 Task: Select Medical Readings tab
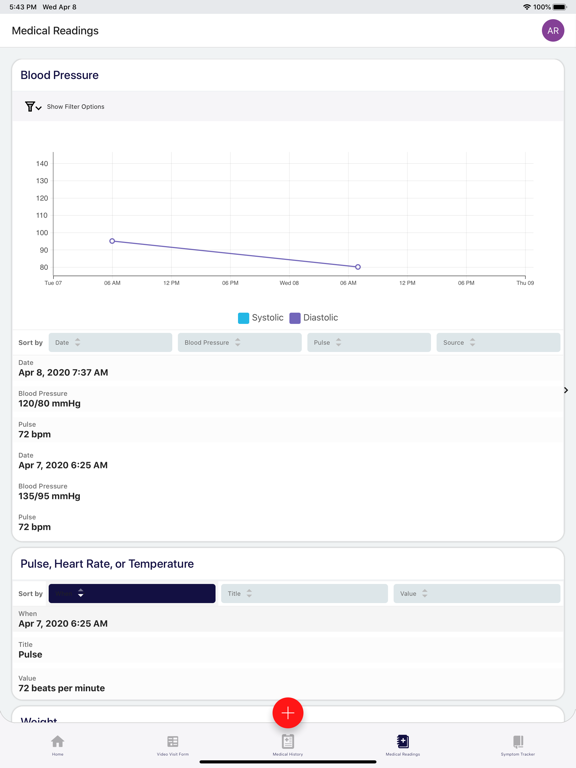point(403,745)
